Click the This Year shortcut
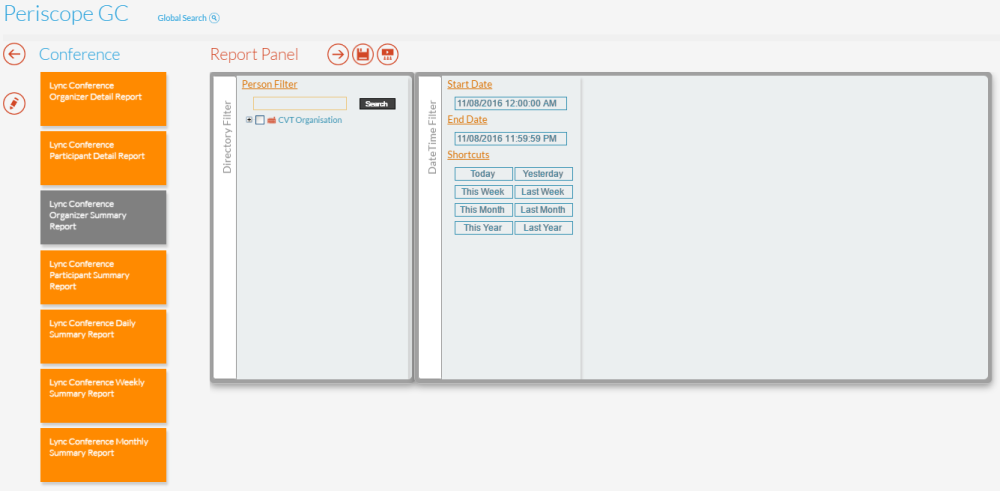Image resolution: width=1000 pixels, height=491 pixels. point(483,228)
